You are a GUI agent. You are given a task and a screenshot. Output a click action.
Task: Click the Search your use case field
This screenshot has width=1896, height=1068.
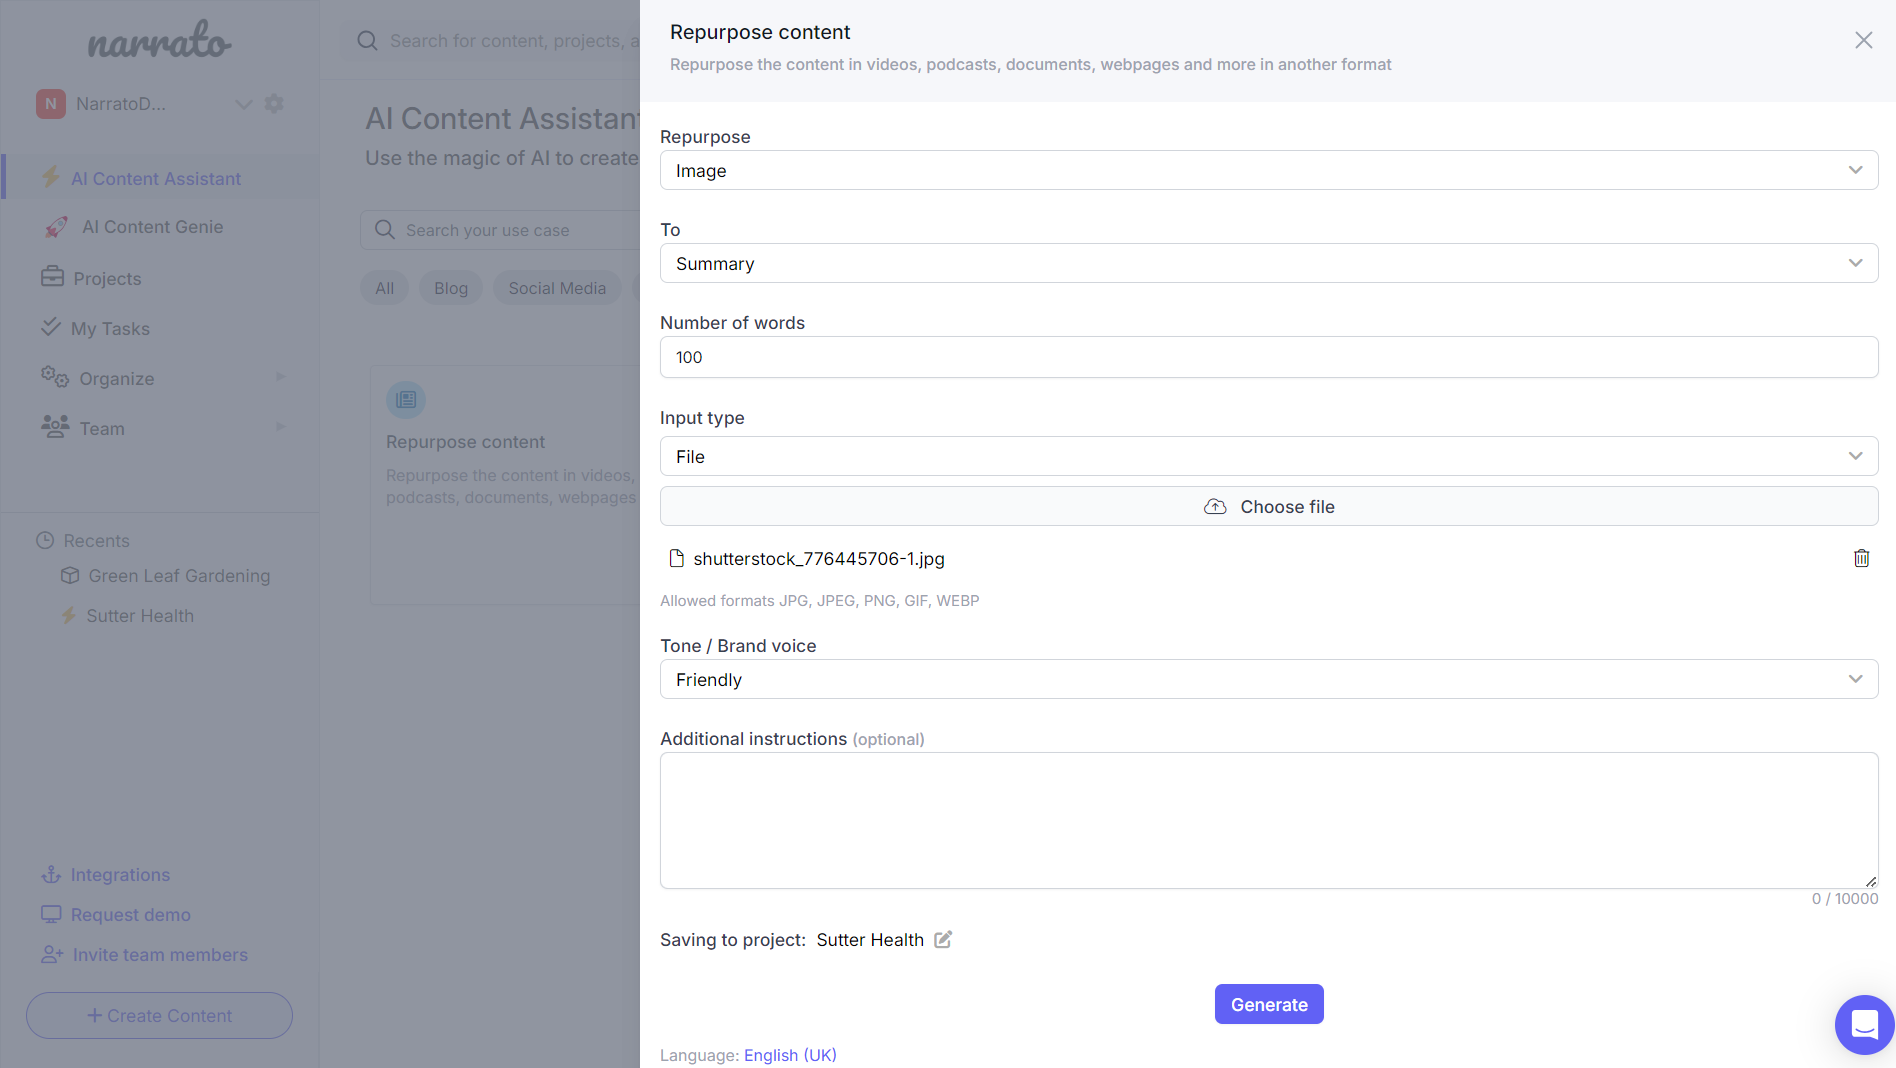point(500,230)
